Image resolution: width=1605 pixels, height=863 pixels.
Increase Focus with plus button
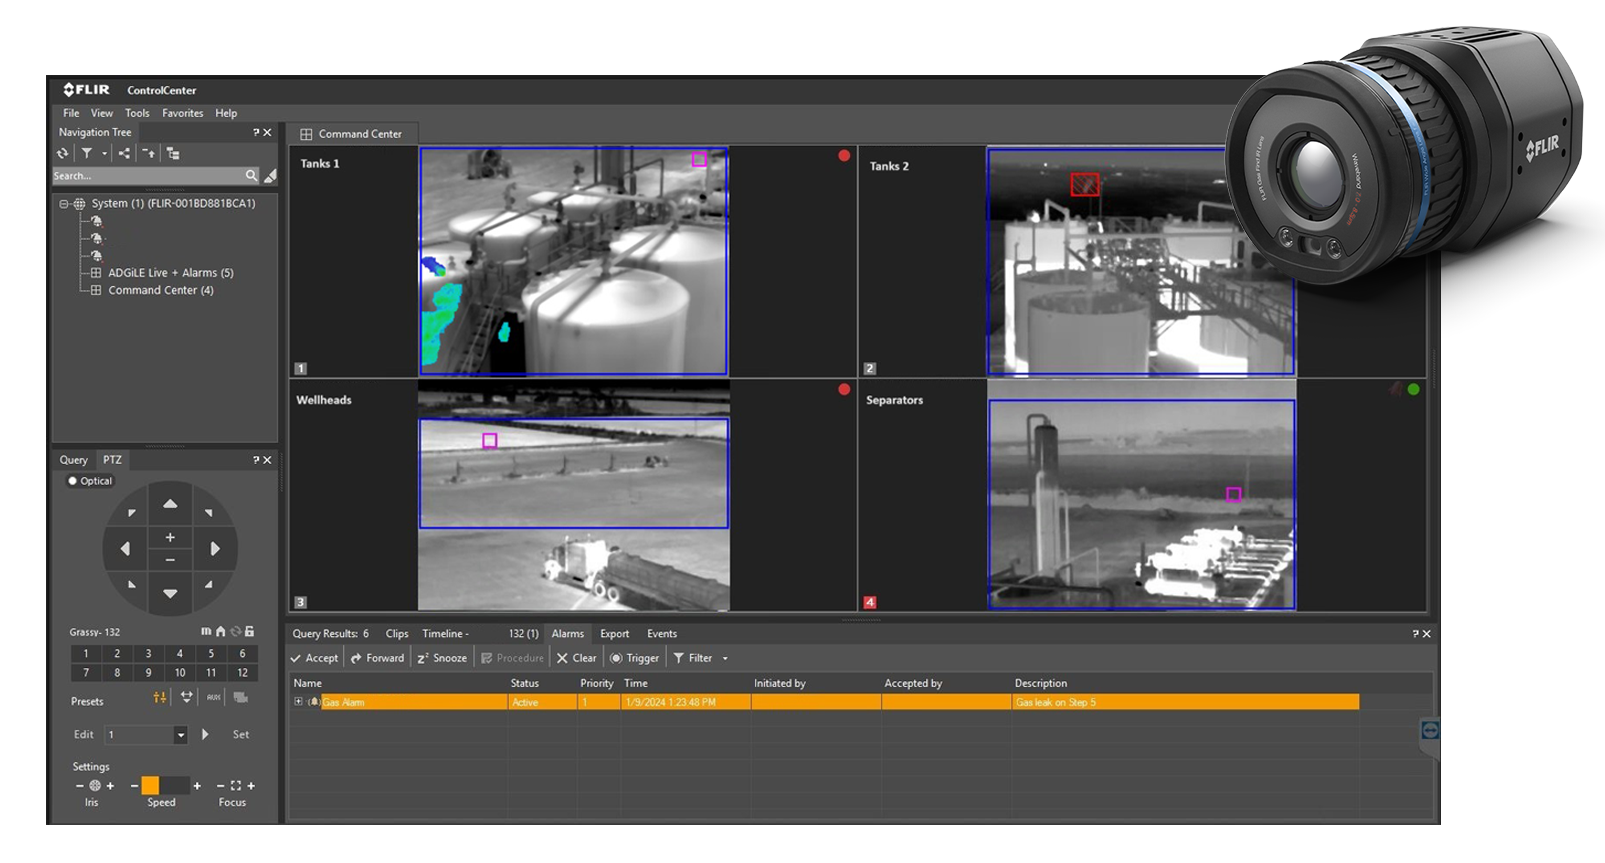tap(251, 786)
